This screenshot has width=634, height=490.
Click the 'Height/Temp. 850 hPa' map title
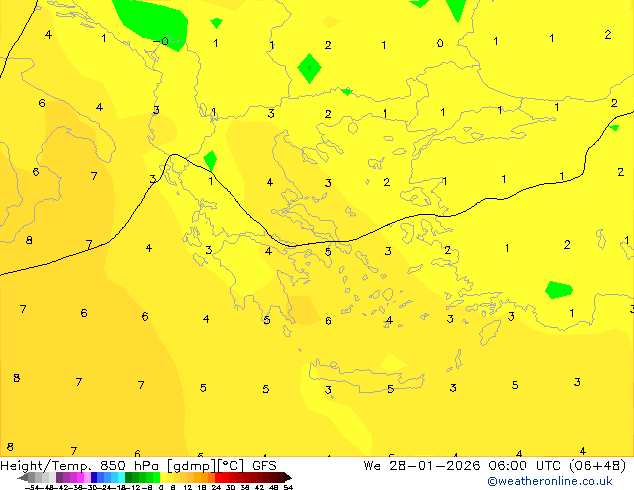(x=81, y=466)
